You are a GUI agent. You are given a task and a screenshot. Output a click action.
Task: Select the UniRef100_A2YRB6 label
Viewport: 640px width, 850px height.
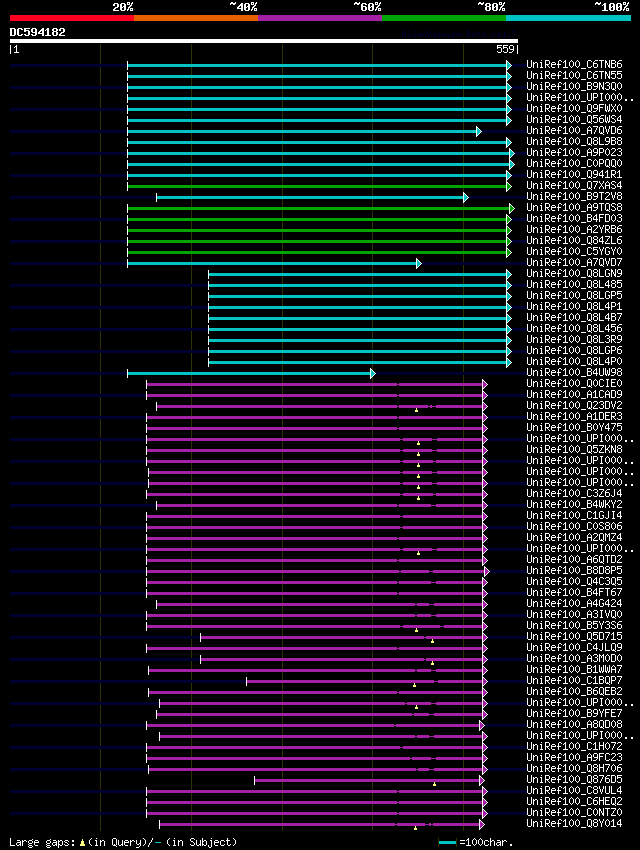point(574,229)
